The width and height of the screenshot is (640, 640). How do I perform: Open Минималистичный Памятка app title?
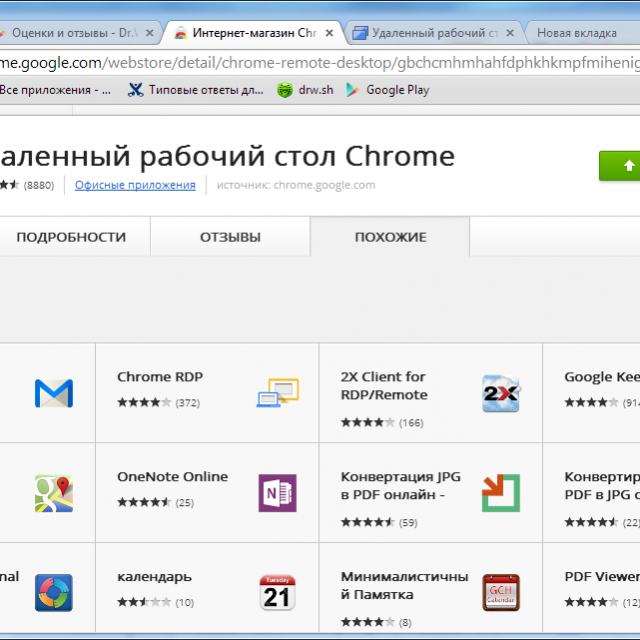tap(404, 586)
